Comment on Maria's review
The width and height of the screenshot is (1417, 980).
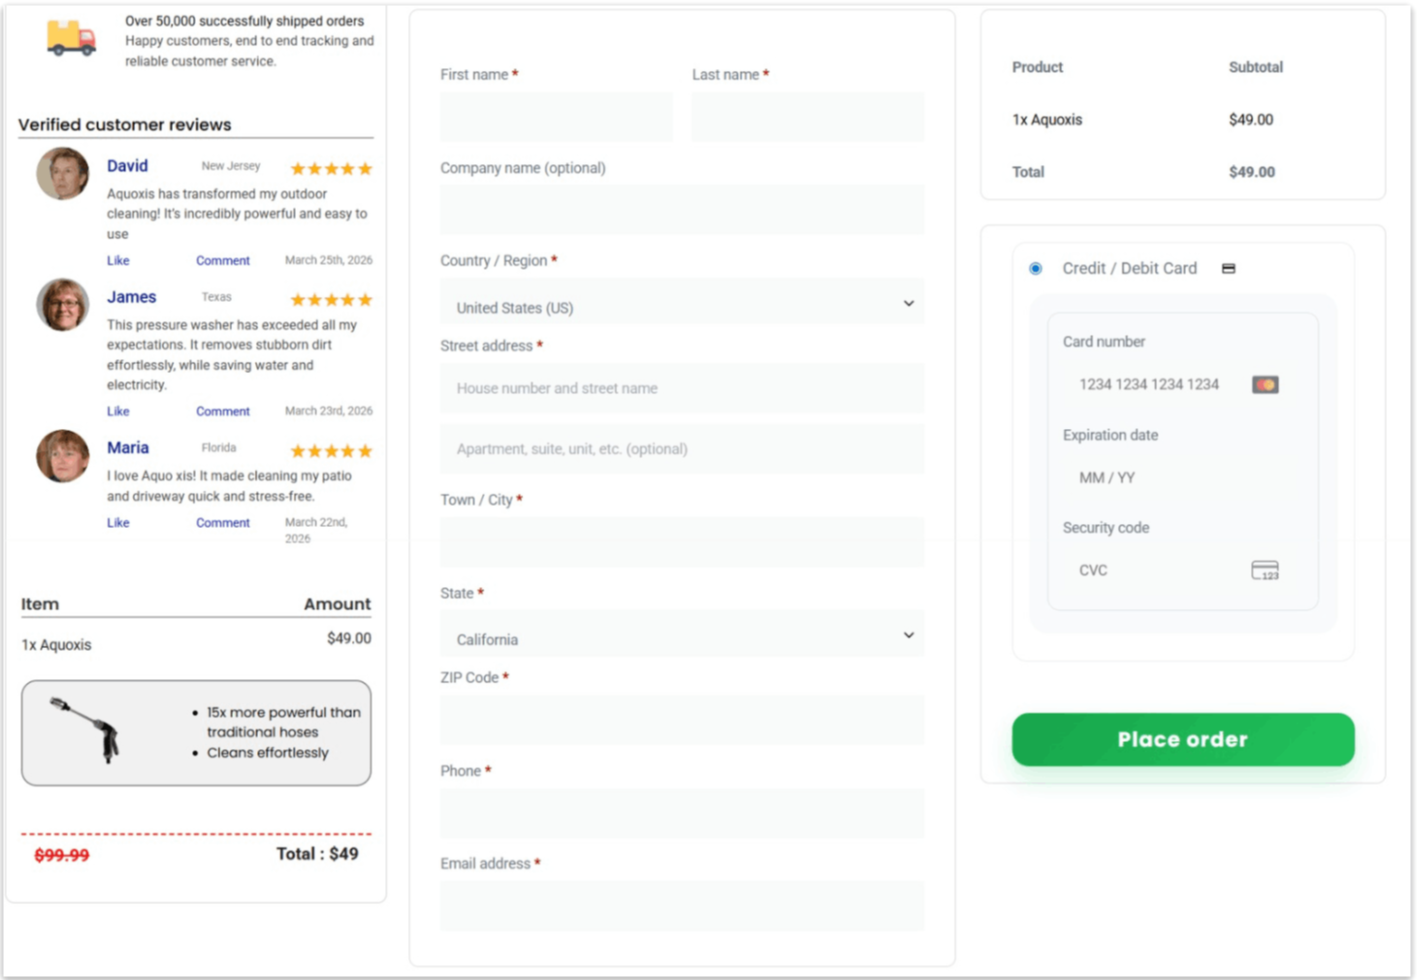click(222, 522)
